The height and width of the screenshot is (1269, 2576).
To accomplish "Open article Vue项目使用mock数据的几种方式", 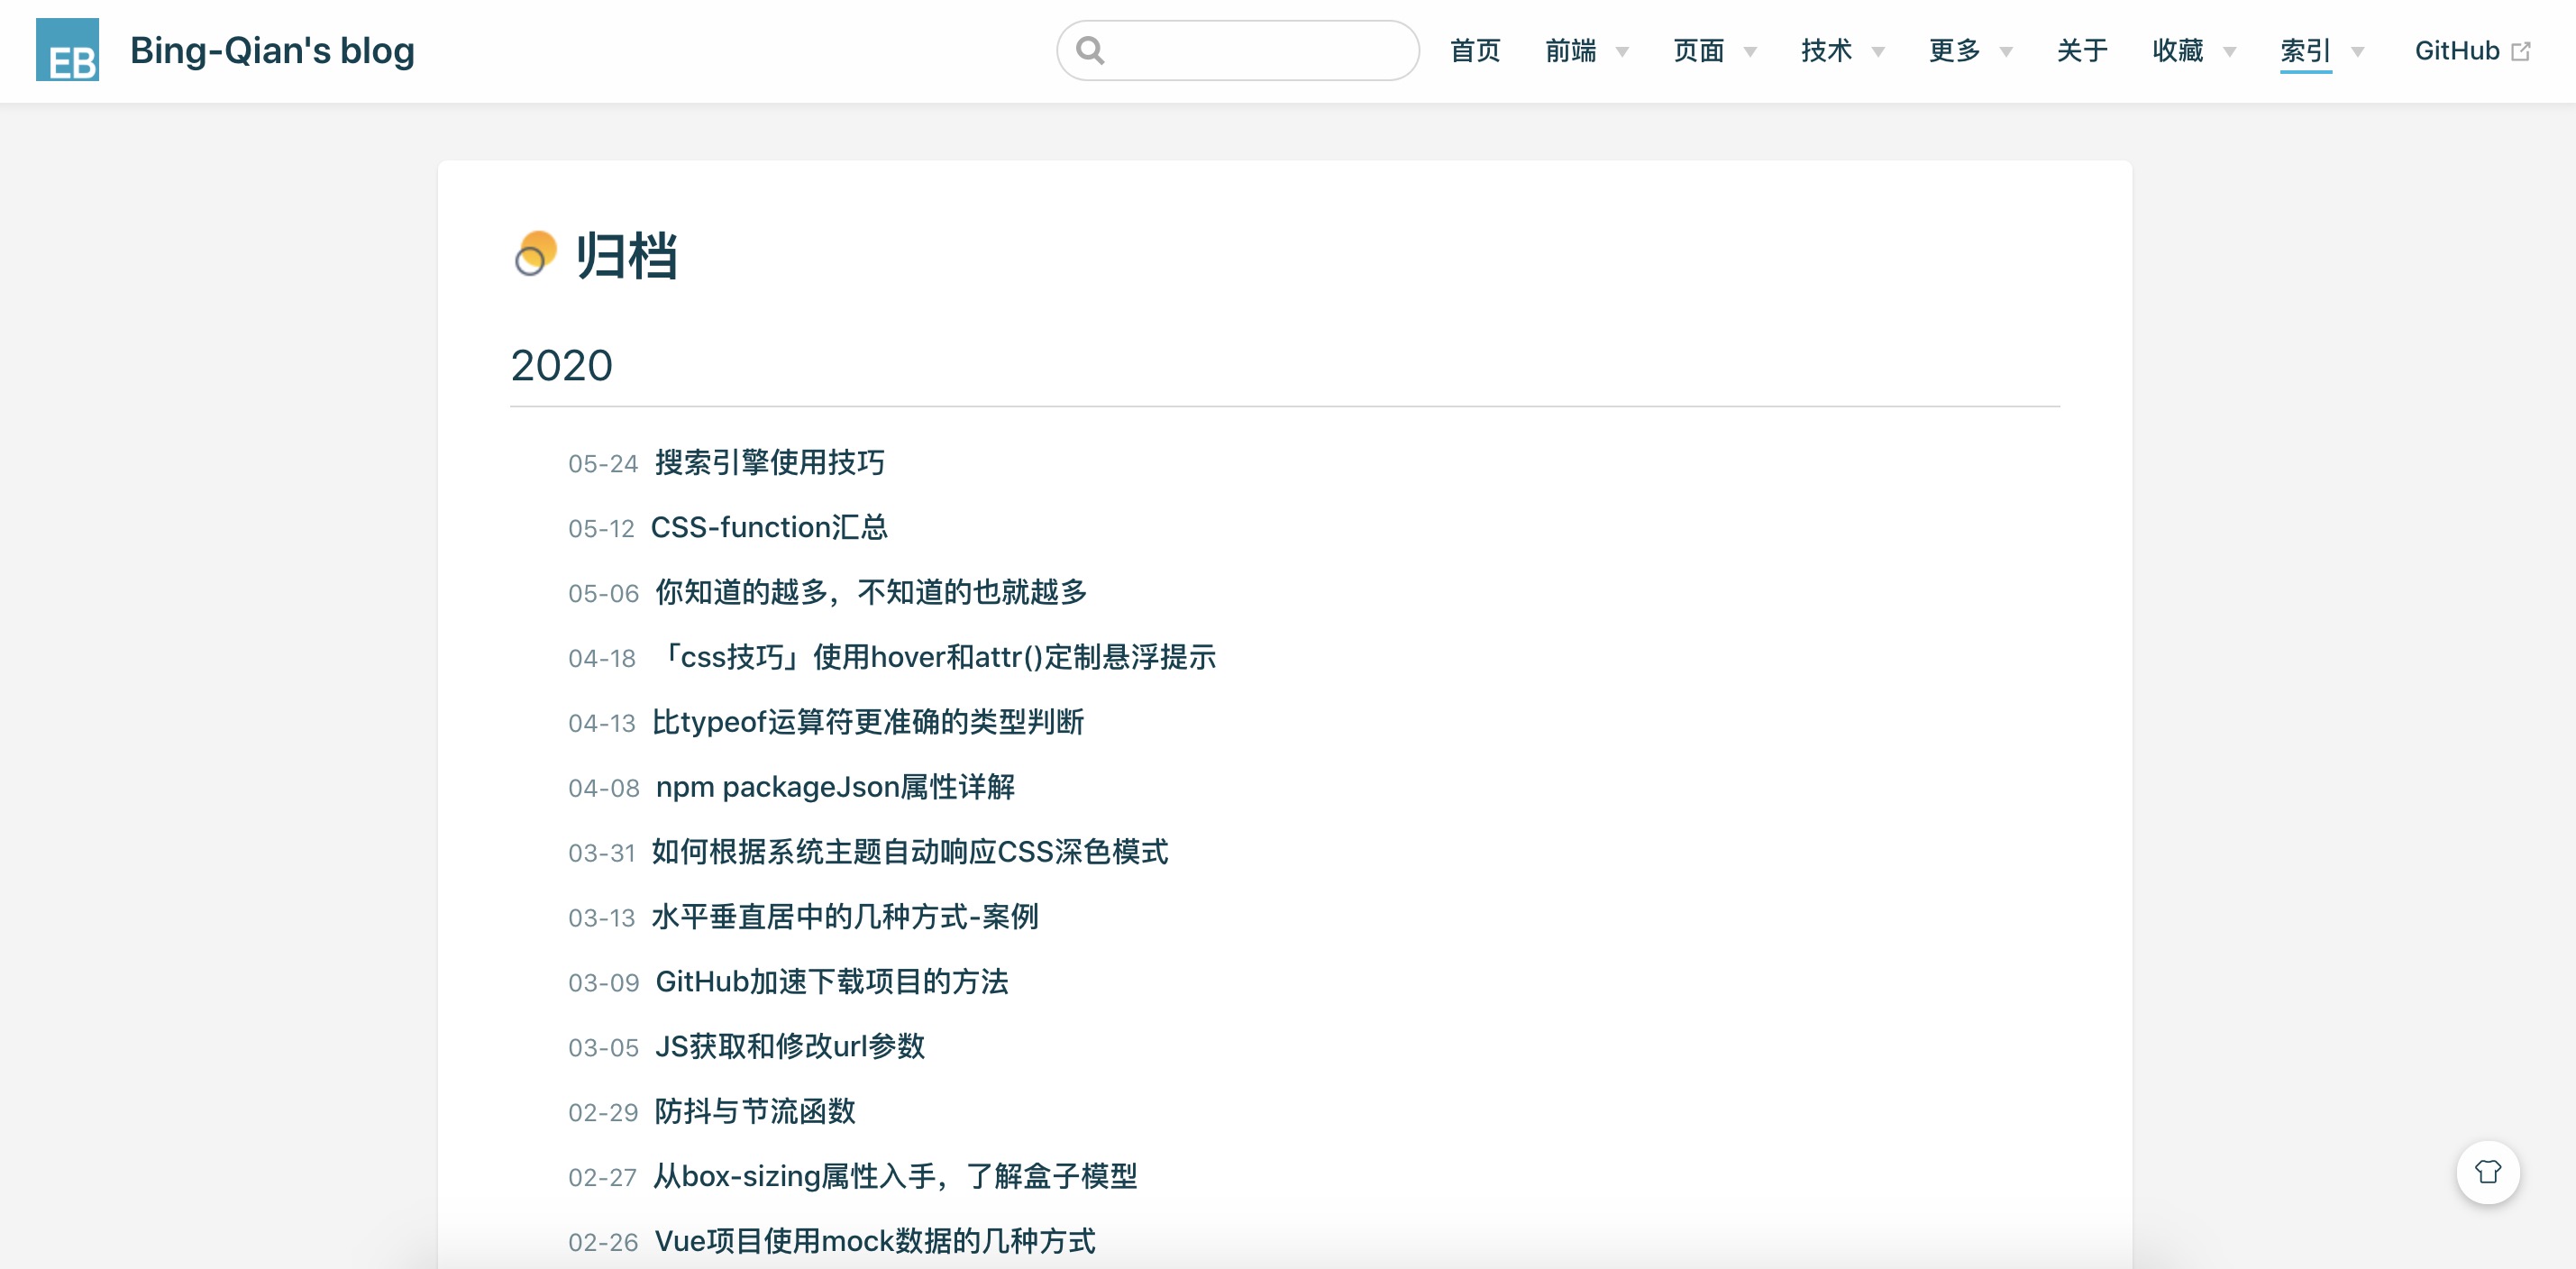I will (875, 1242).
